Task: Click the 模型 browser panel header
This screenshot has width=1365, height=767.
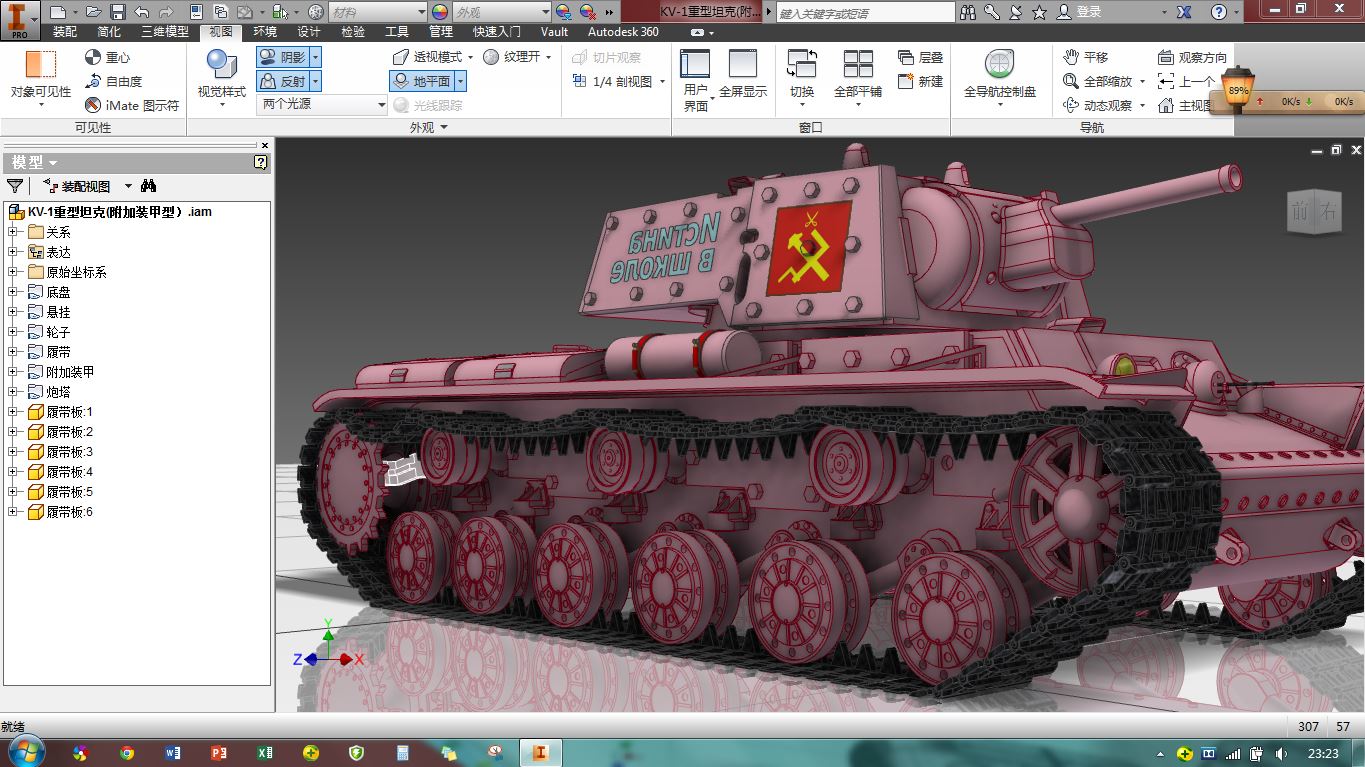Action: (x=137, y=162)
